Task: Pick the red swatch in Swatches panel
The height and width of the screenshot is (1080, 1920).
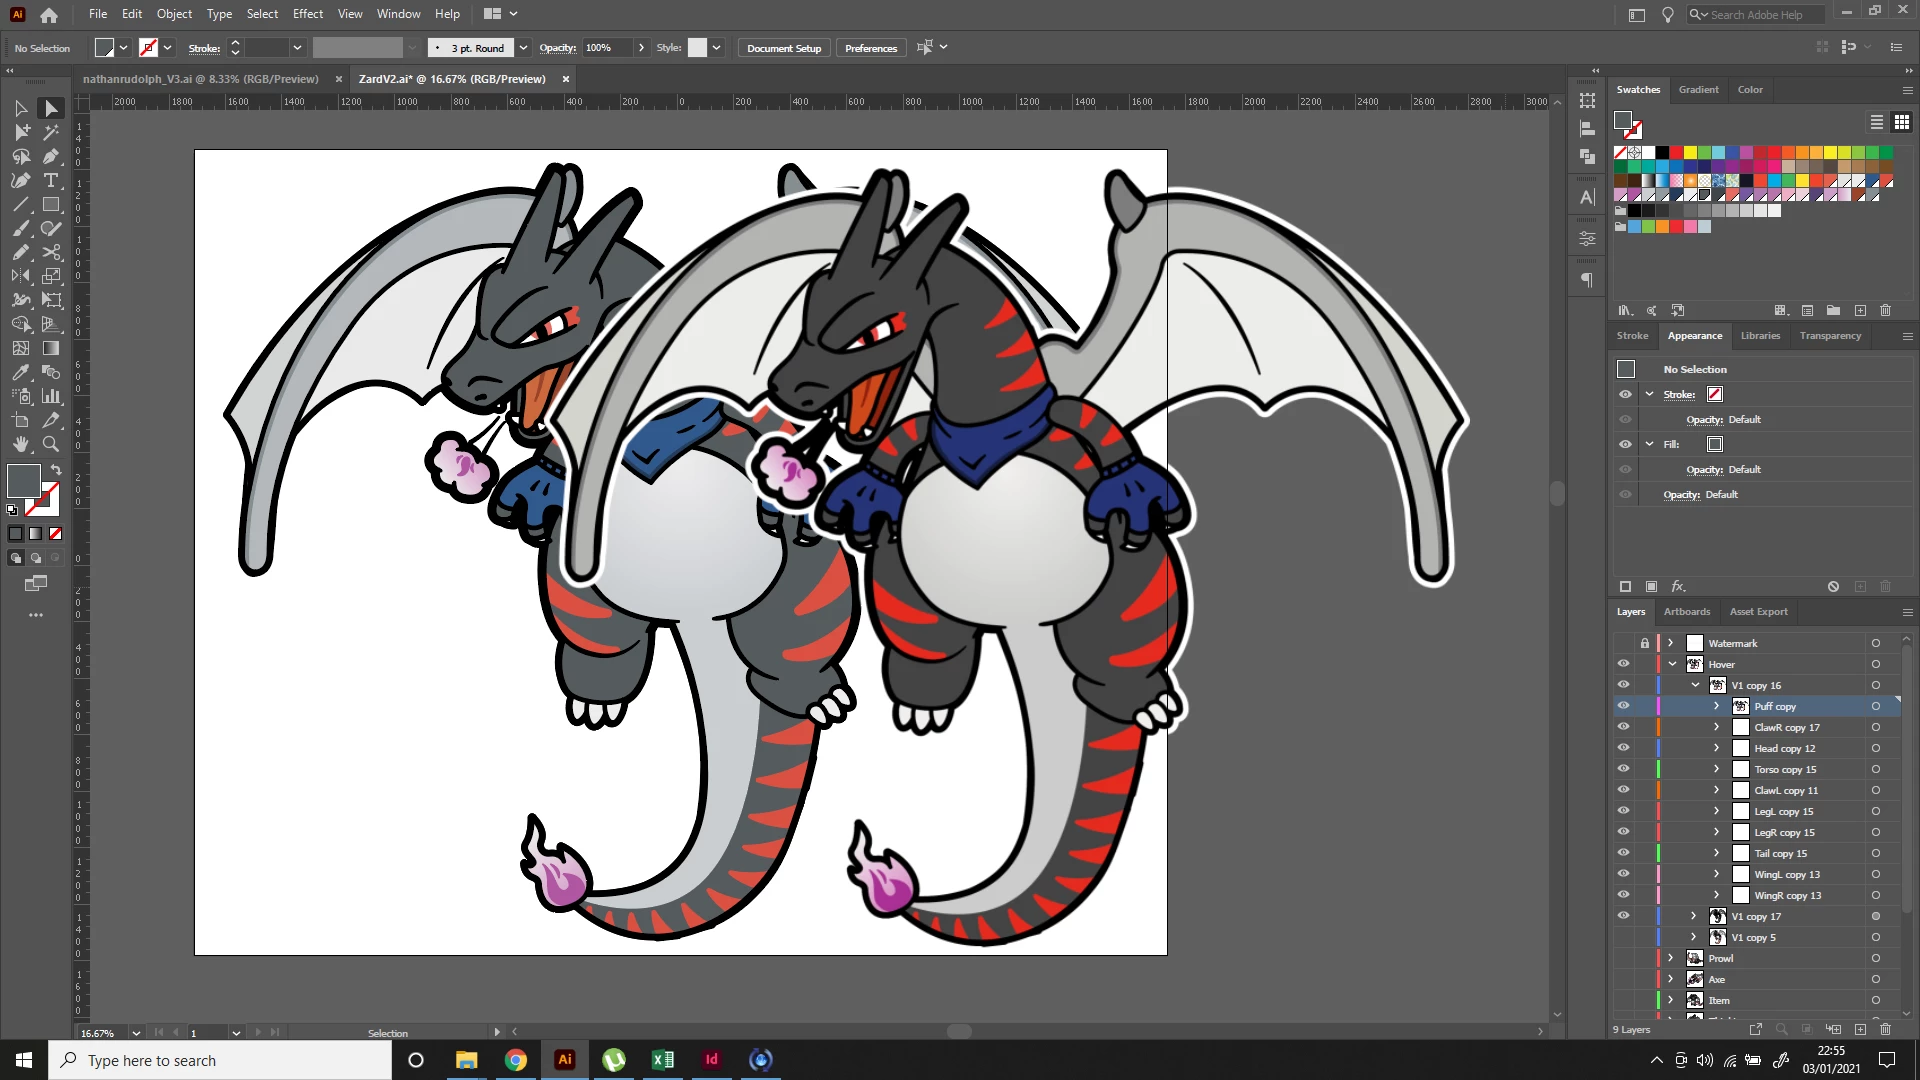Action: (x=1676, y=153)
